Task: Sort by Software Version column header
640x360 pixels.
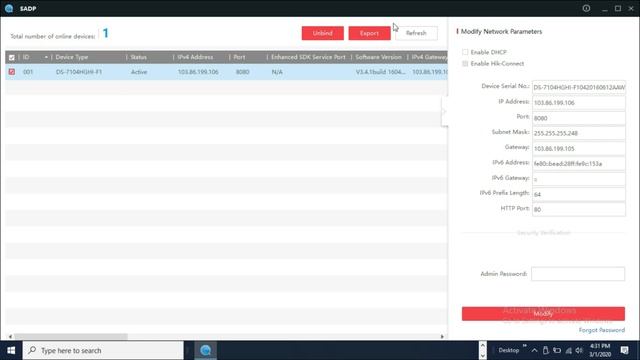Action: (x=379, y=57)
